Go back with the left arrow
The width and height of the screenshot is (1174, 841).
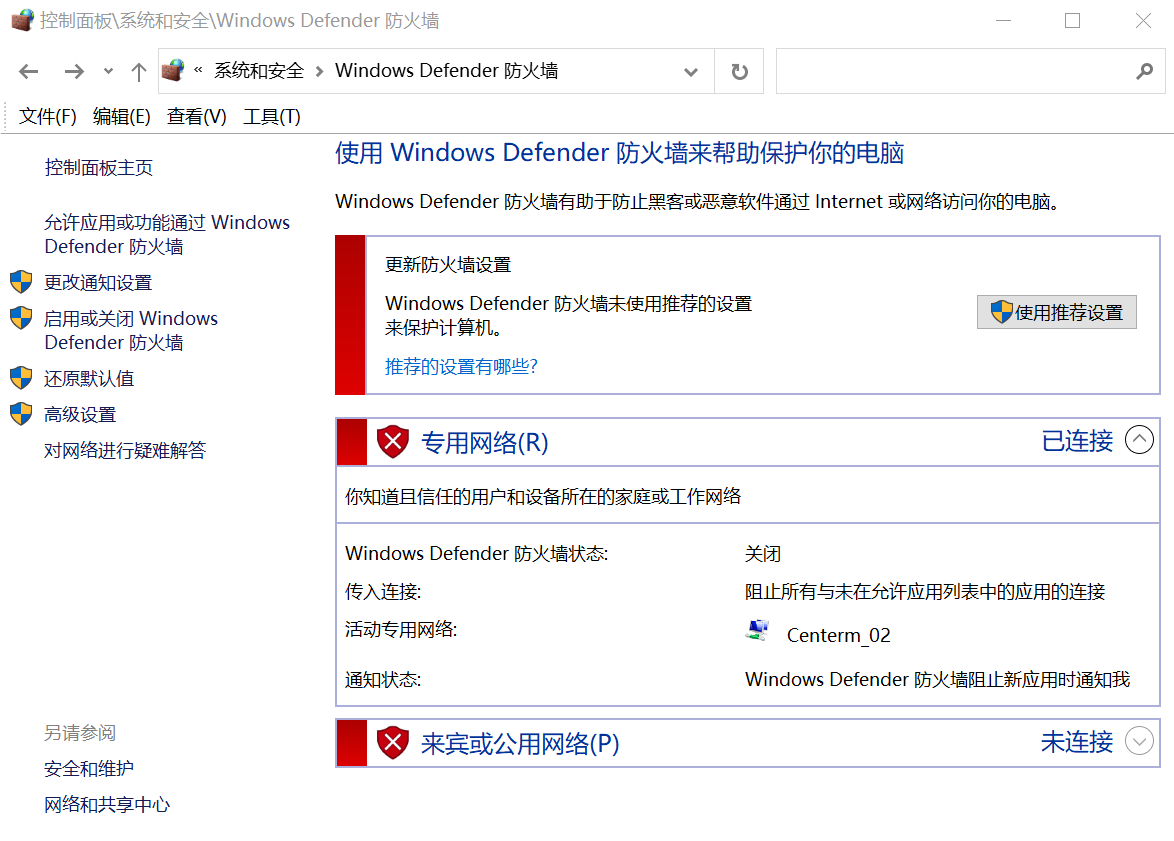click(x=28, y=71)
